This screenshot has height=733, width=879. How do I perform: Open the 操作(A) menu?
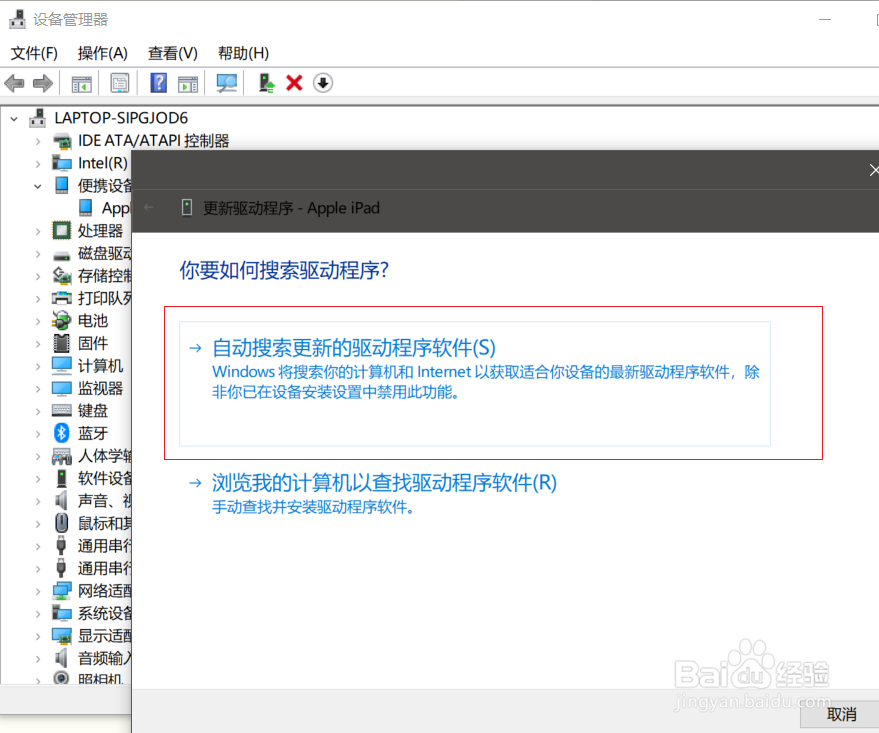point(102,52)
